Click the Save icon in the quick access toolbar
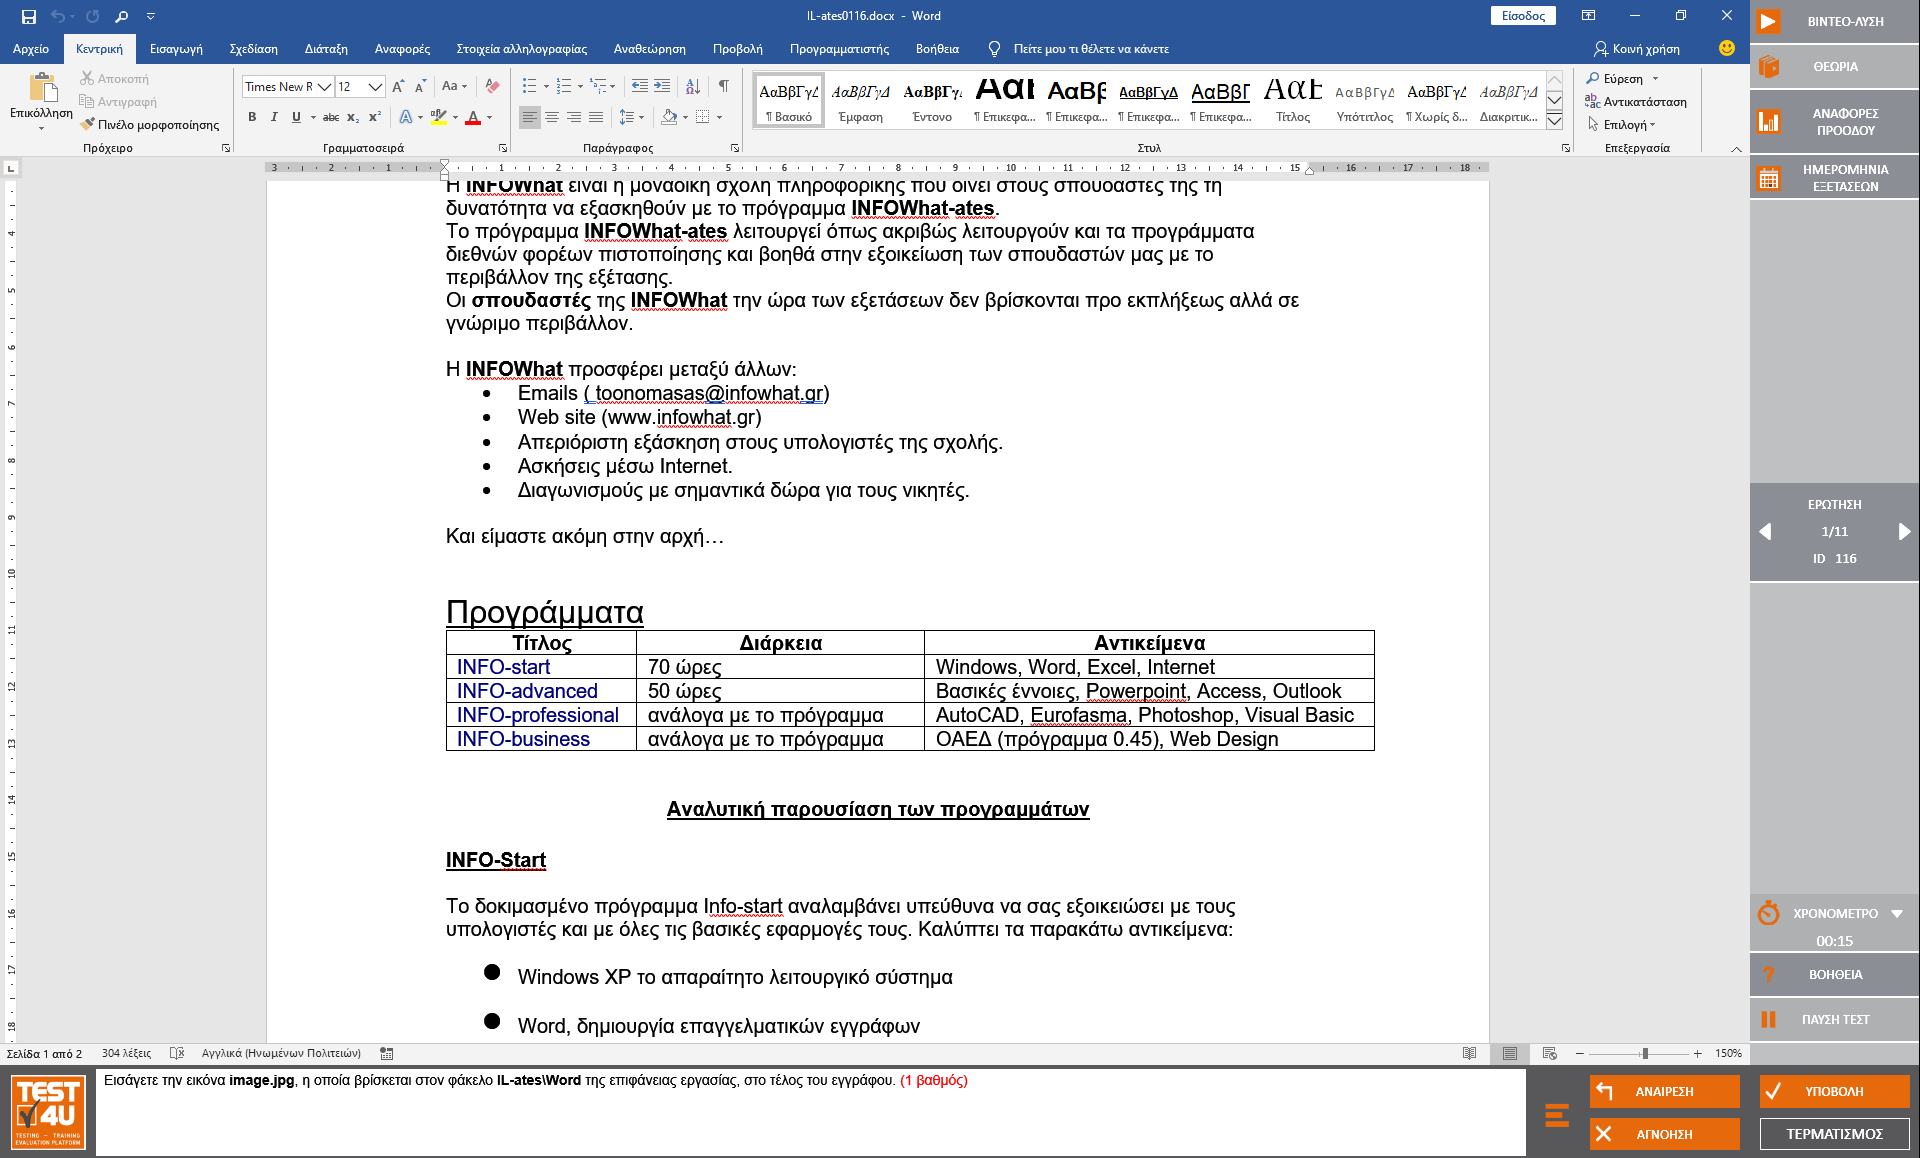 (x=28, y=16)
